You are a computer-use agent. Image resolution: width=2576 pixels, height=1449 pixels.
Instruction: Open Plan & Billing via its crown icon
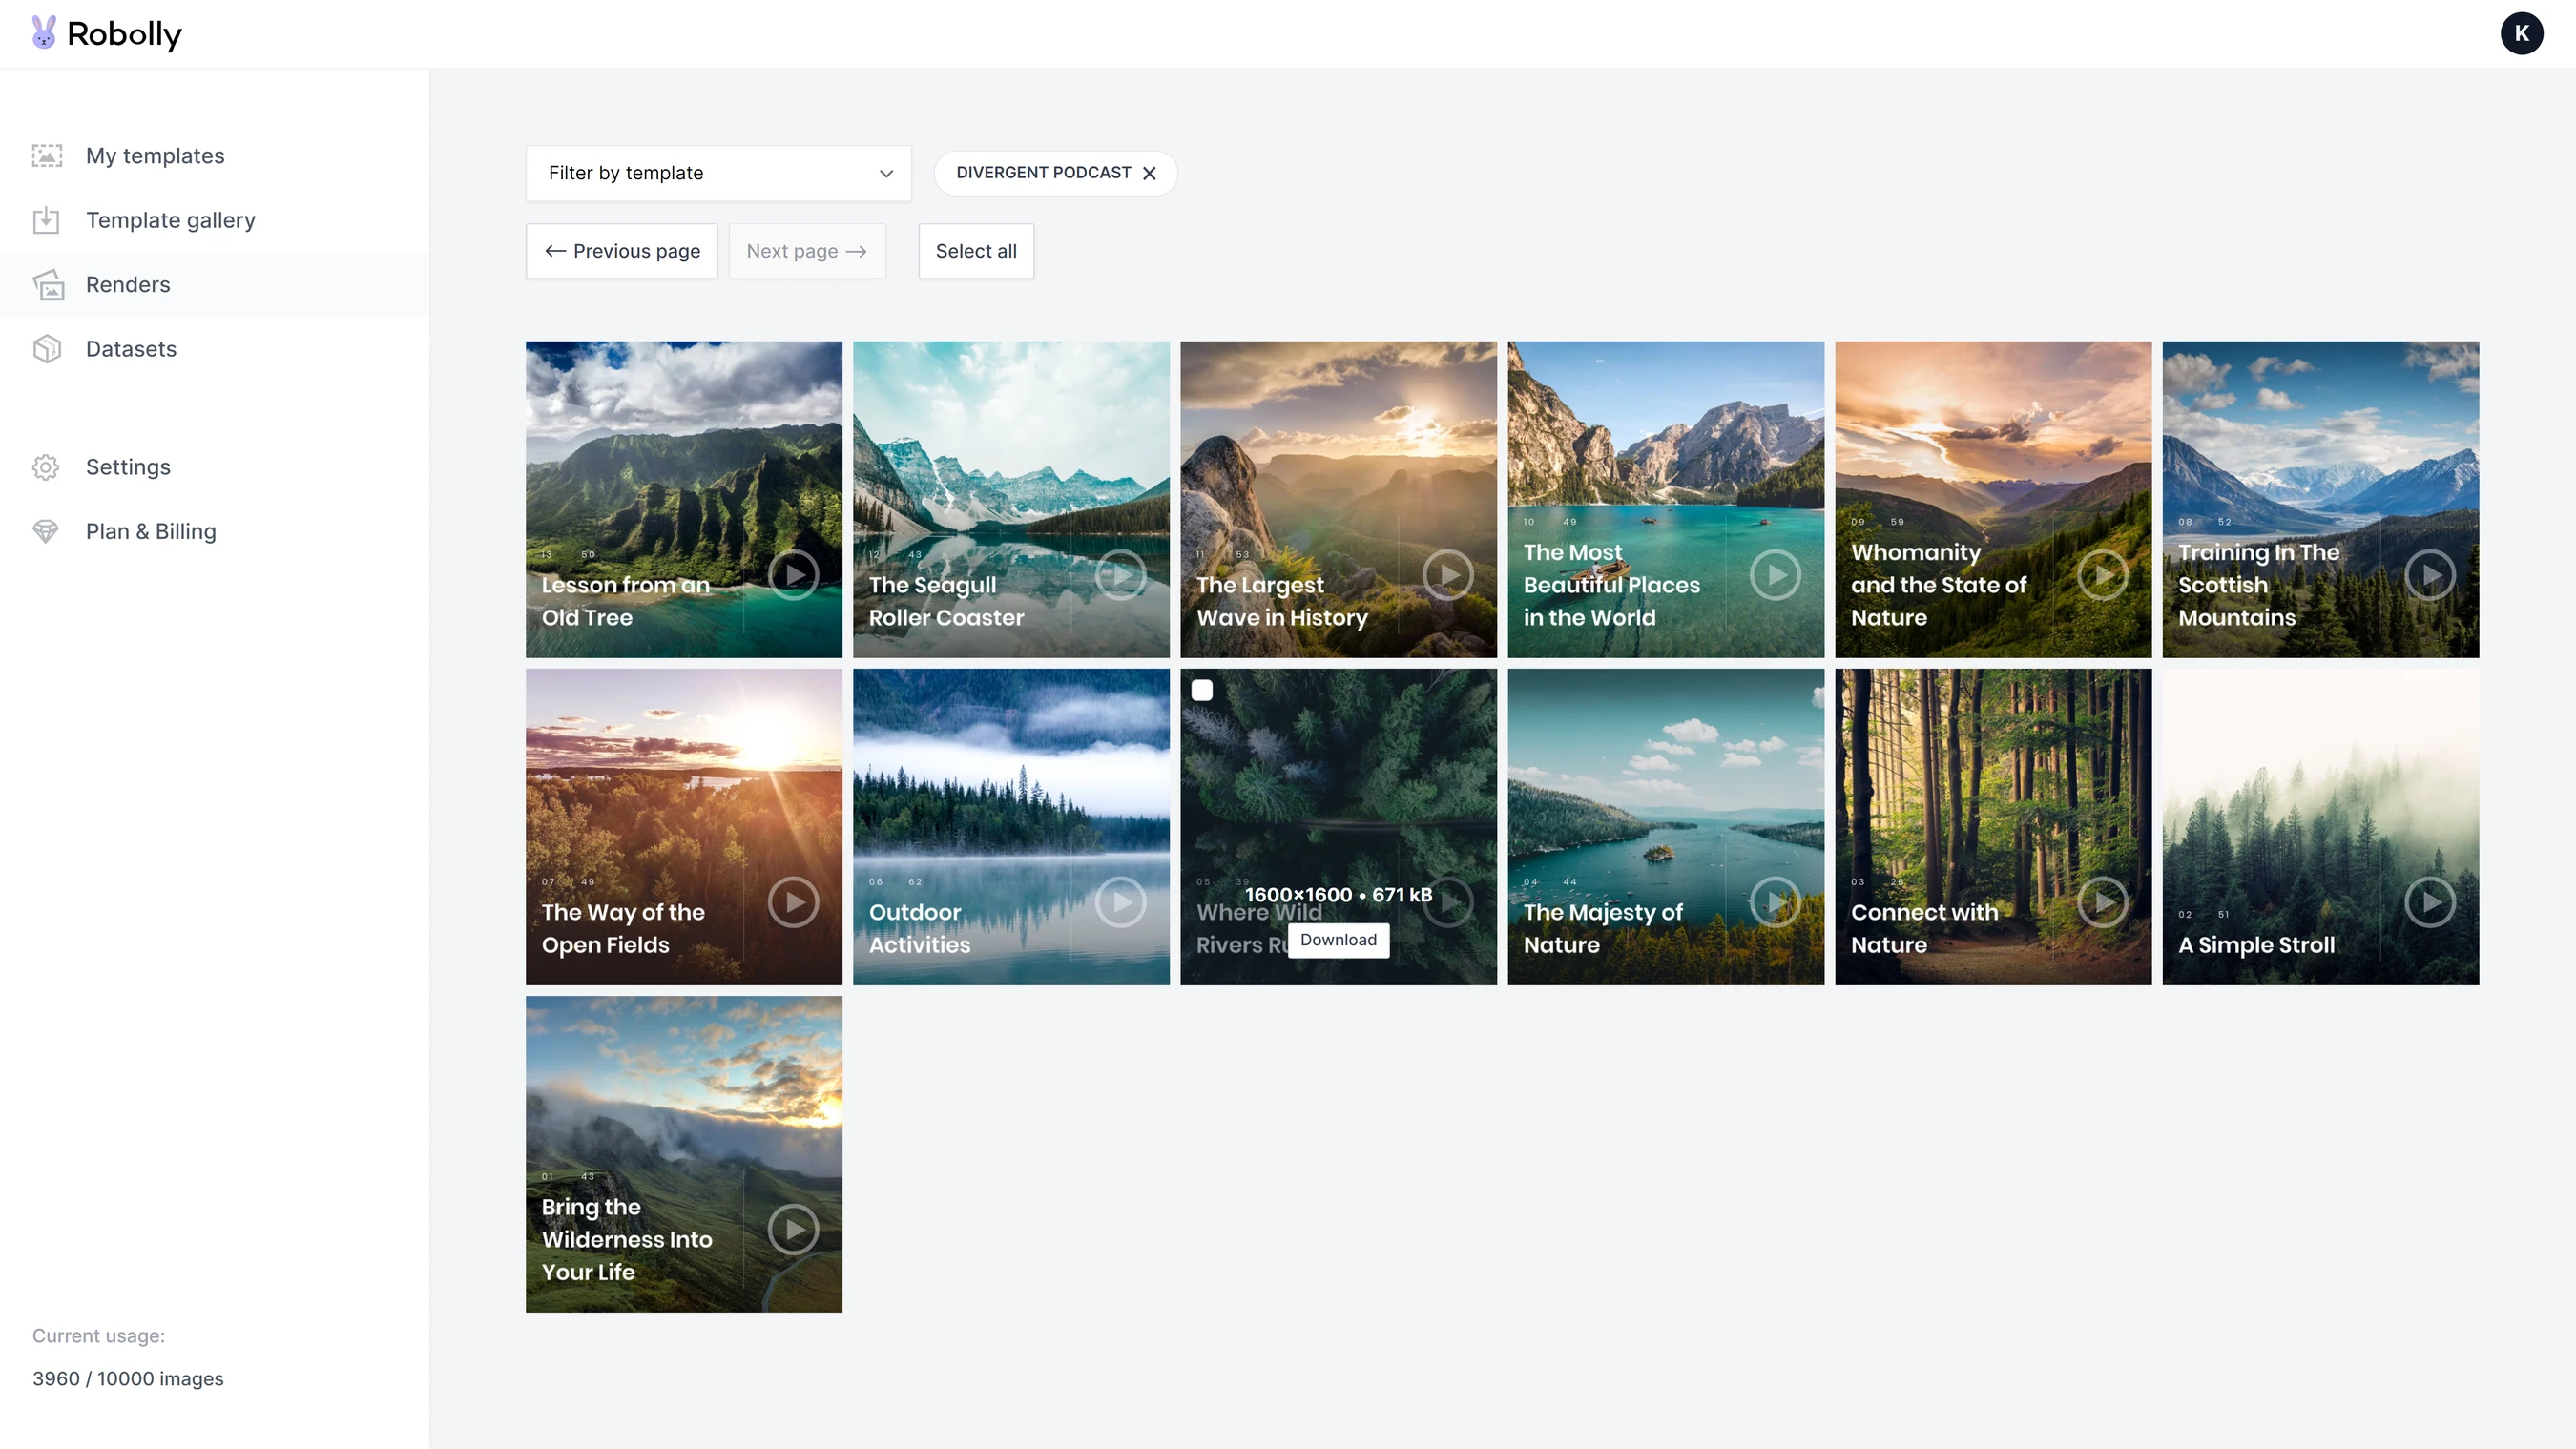46,531
